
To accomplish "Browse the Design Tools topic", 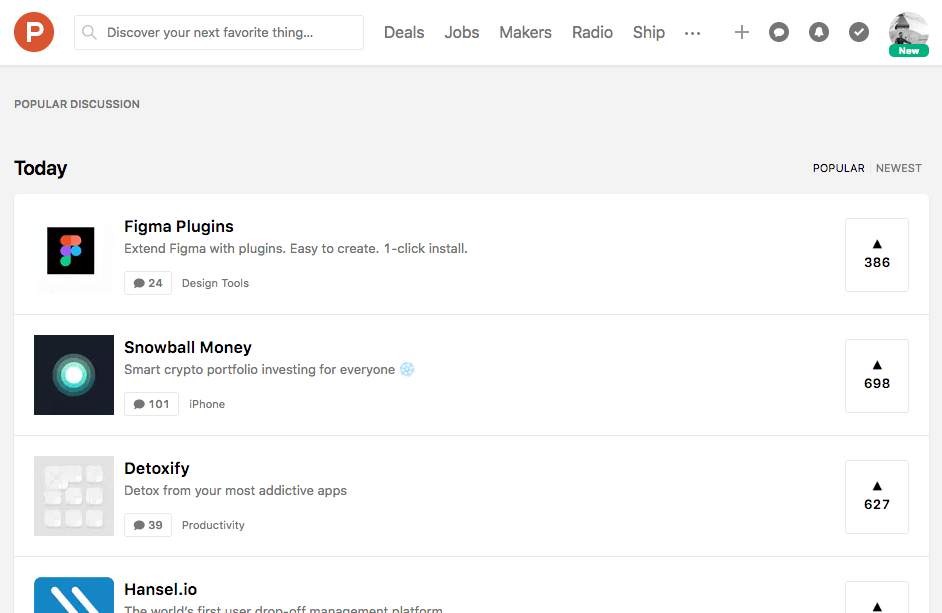I will 214,283.
